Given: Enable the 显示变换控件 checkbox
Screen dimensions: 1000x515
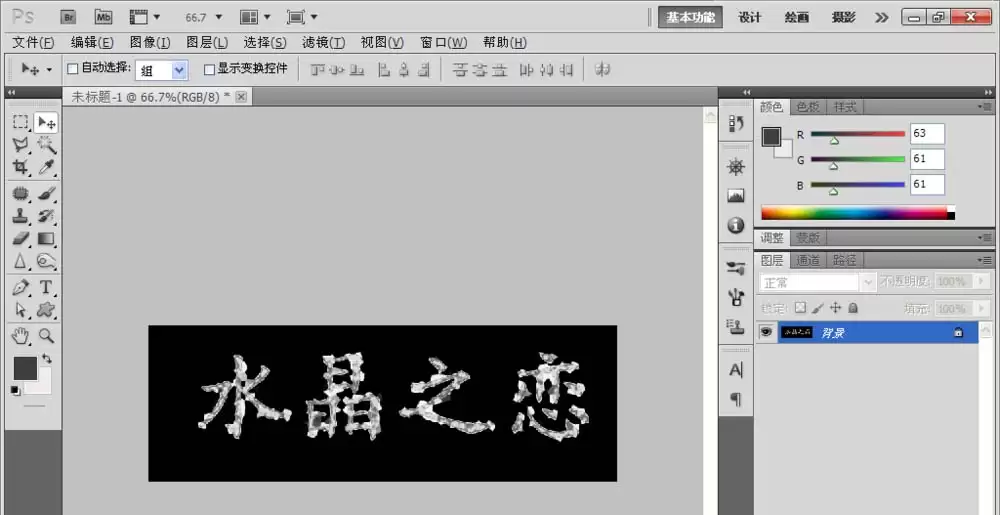Looking at the screenshot, I should tap(209, 69).
